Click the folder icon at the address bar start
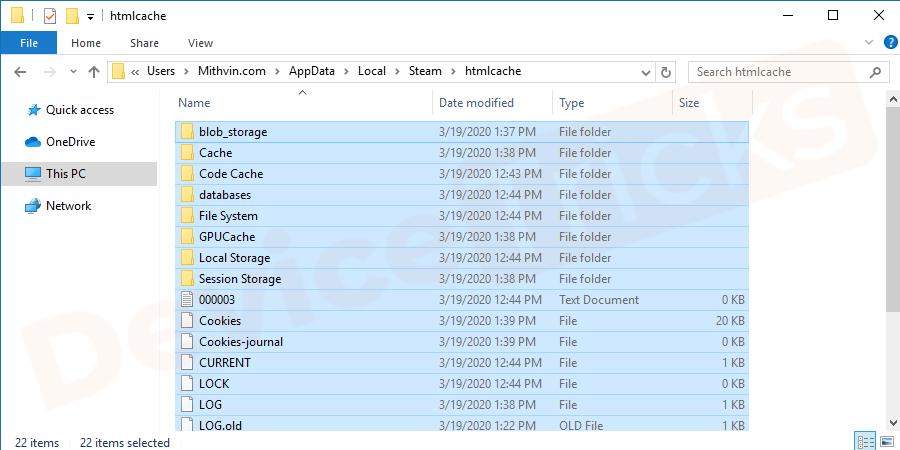The height and width of the screenshot is (450, 900). click(119, 72)
